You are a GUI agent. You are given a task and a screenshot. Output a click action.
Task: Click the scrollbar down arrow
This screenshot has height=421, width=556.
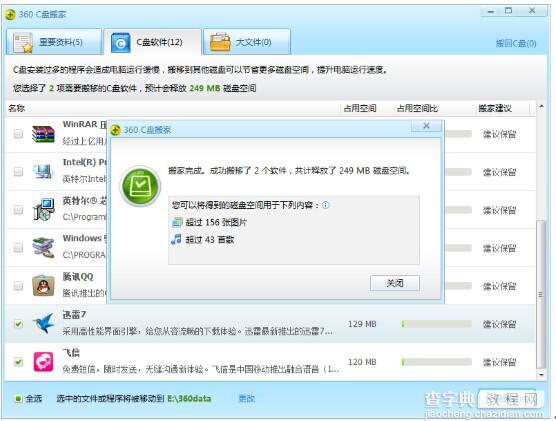pos(541,375)
